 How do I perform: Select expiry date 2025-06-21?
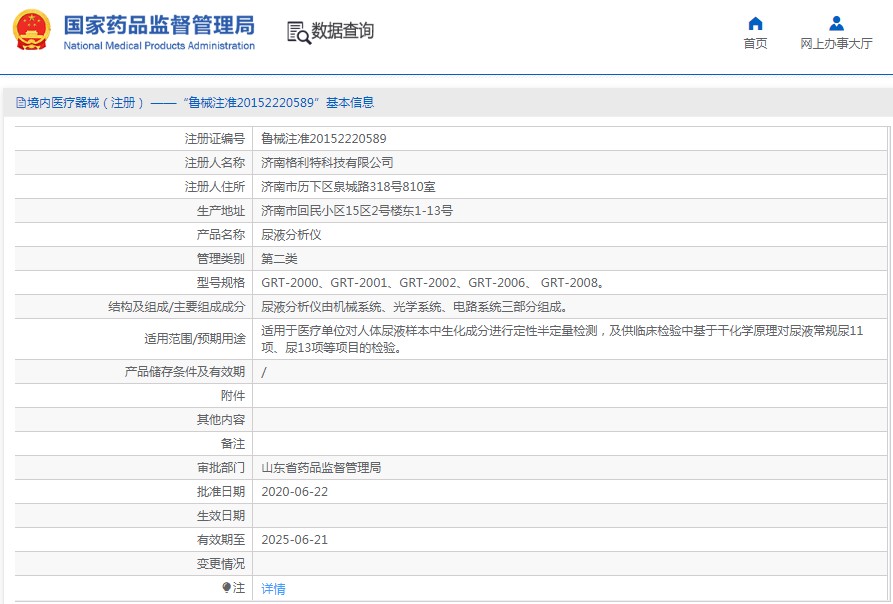[294, 540]
